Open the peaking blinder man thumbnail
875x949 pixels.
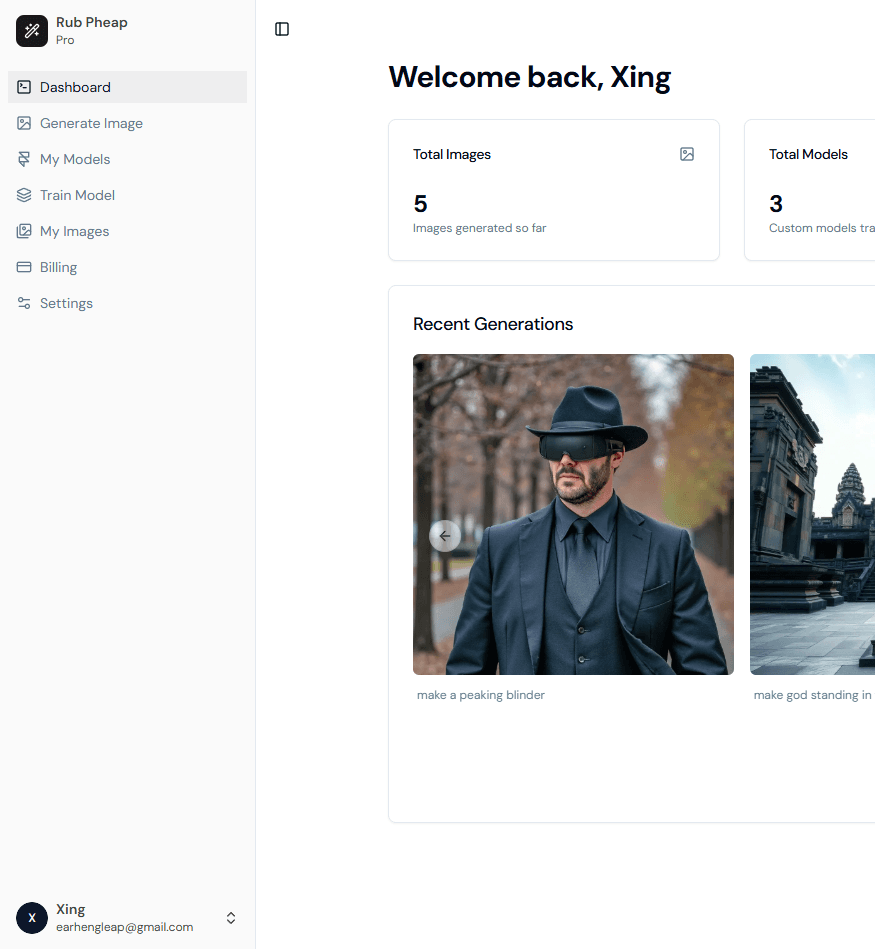[573, 514]
